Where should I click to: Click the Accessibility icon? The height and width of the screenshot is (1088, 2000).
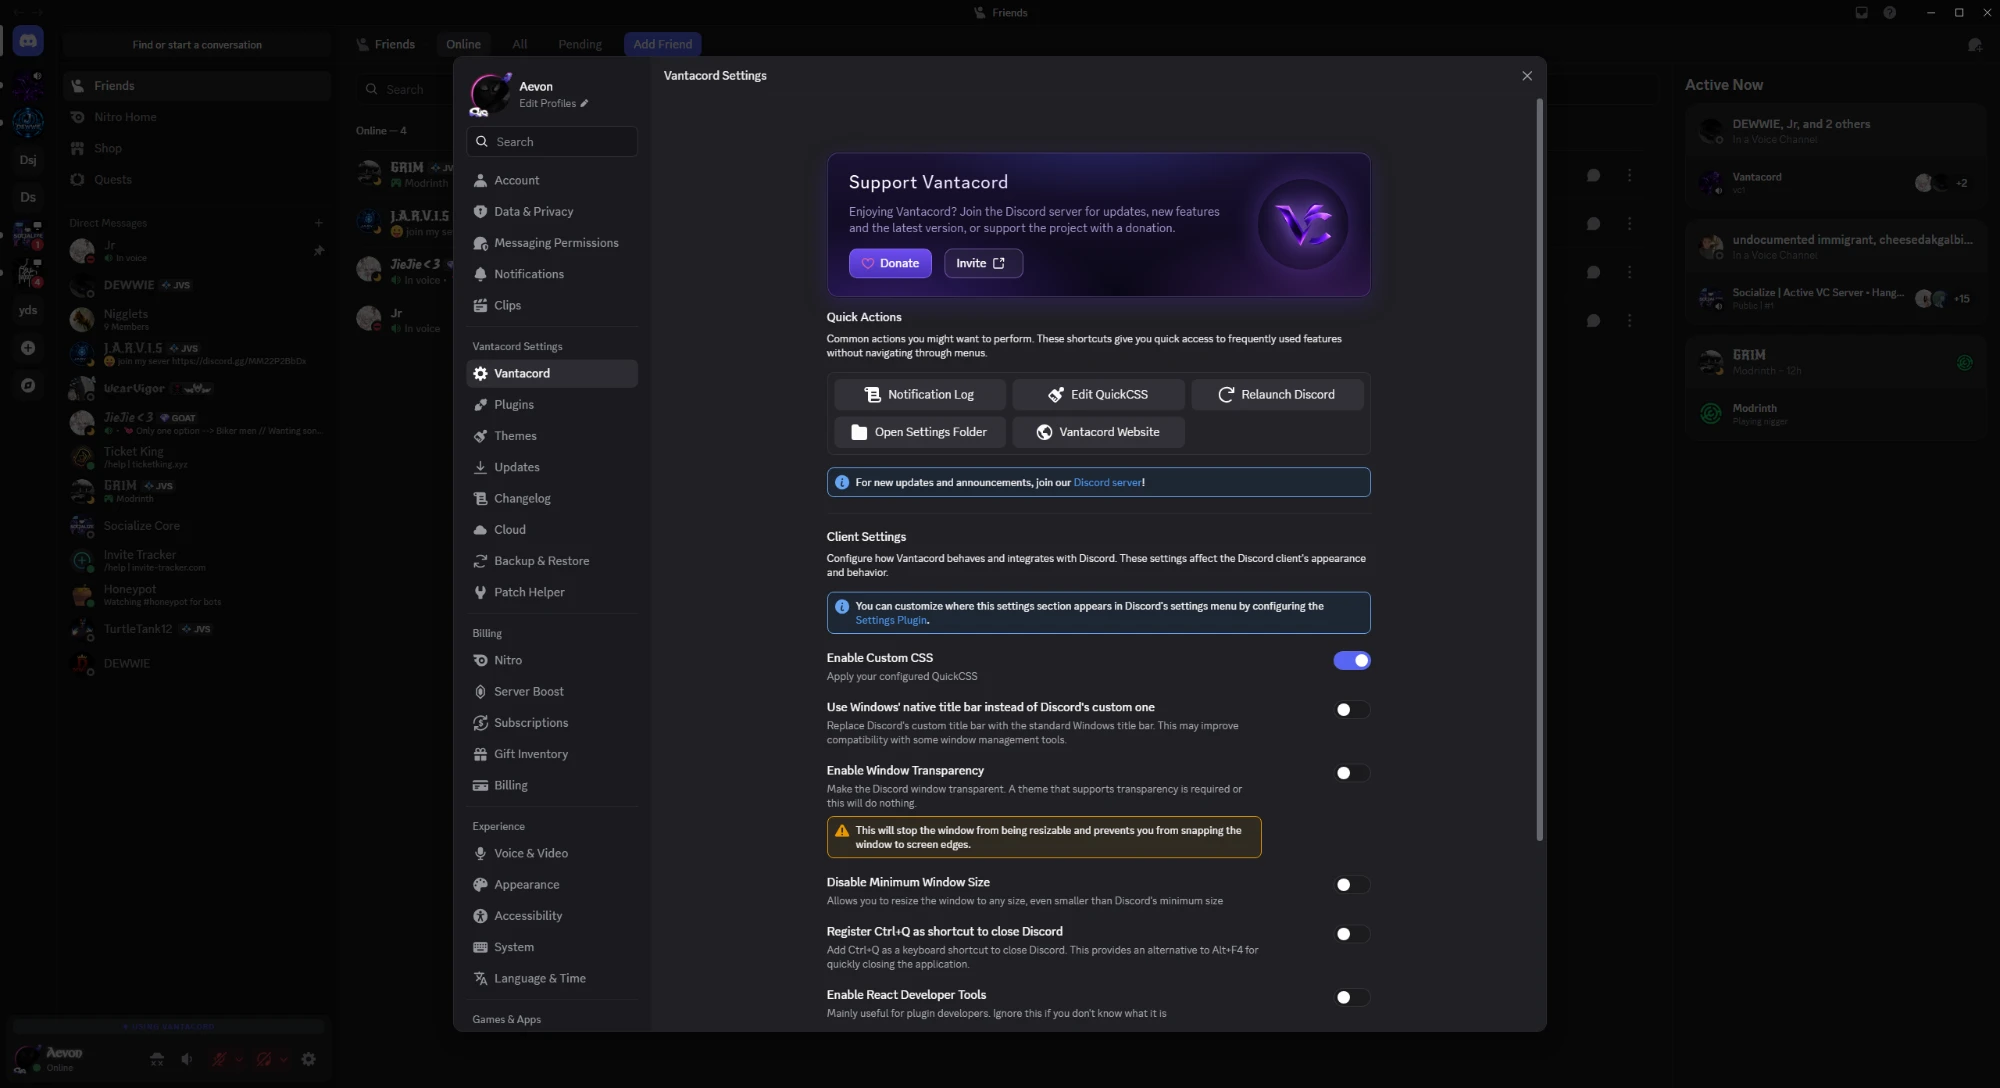(x=480, y=916)
